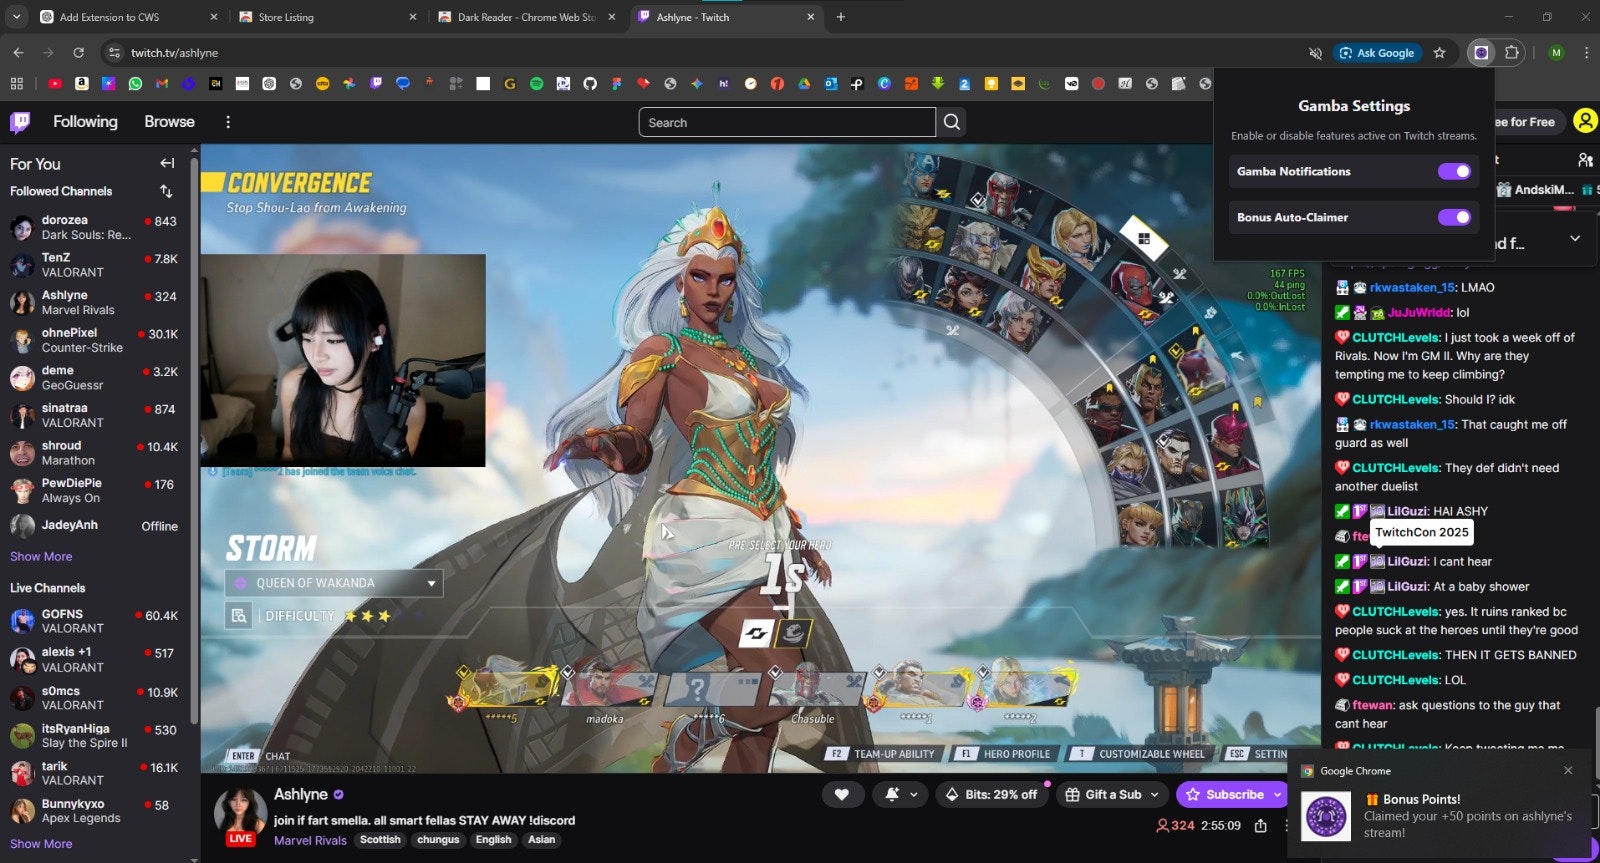The height and width of the screenshot is (863, 1600).
Task: Close the Bonus Points notification
Action: tap(1568, 770)
